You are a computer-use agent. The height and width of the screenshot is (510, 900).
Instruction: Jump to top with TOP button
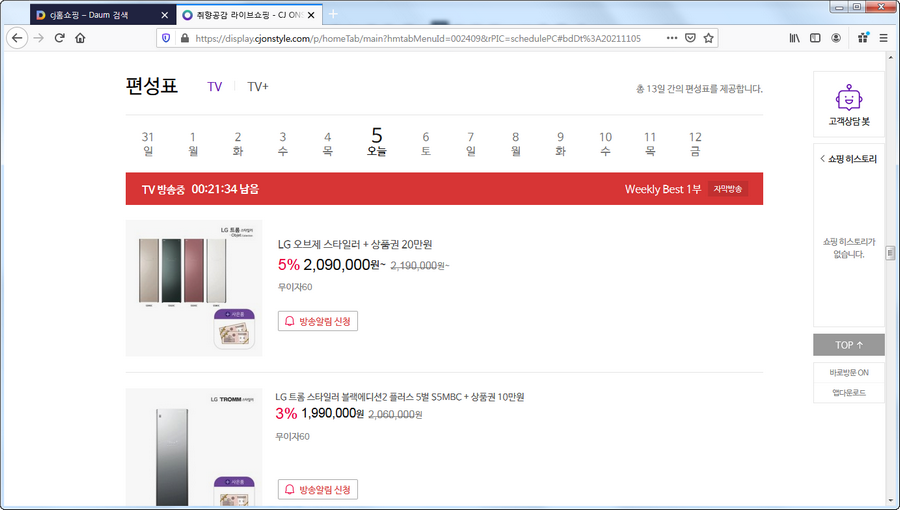pyautogui.click(x=849, y=345)
